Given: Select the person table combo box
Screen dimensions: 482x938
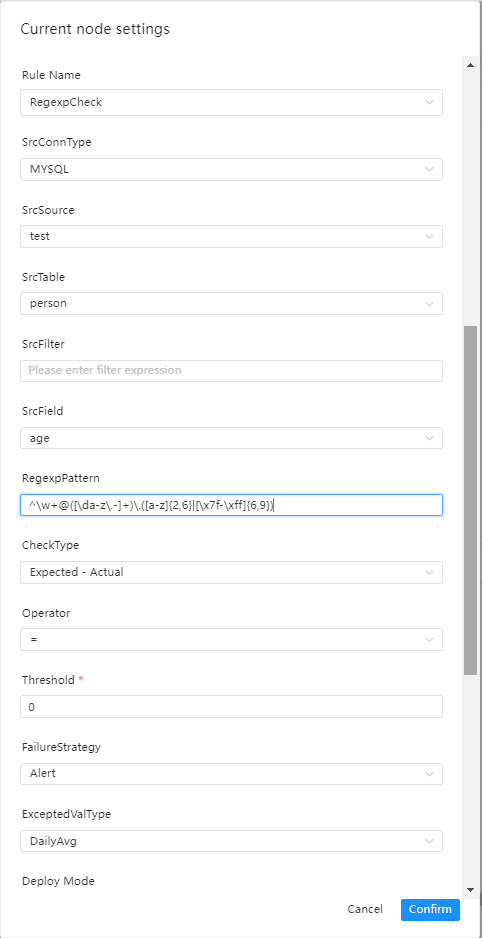Looking at the screenshot, I should tap(231, 303).
